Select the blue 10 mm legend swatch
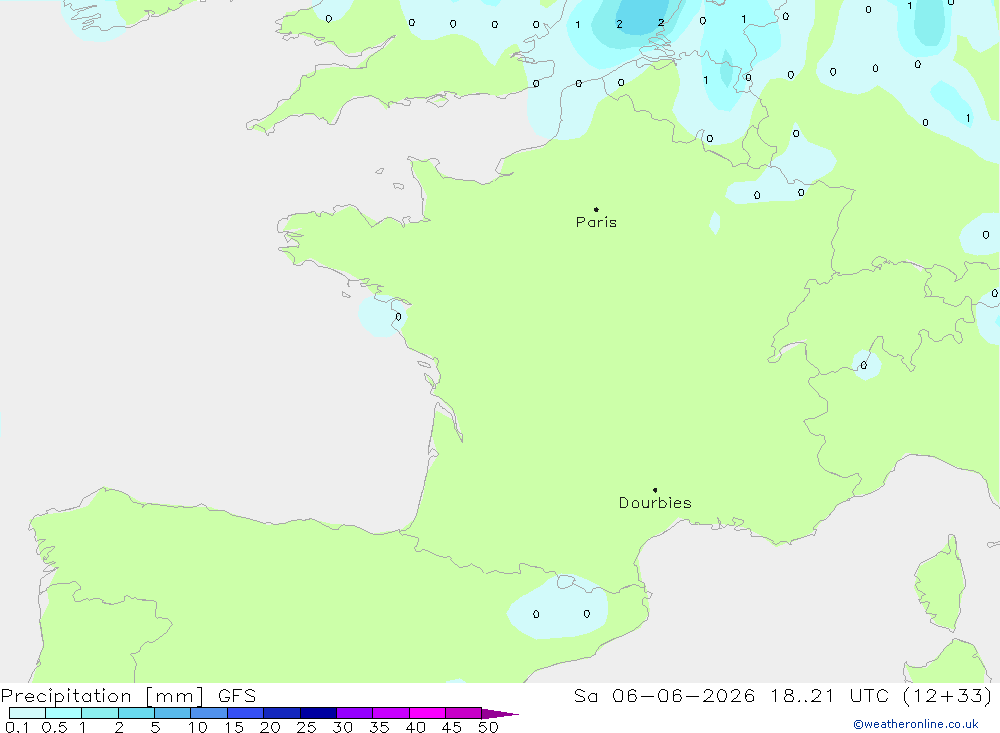Viewport: 1000px width, 733px height. [x=209, y=713]
